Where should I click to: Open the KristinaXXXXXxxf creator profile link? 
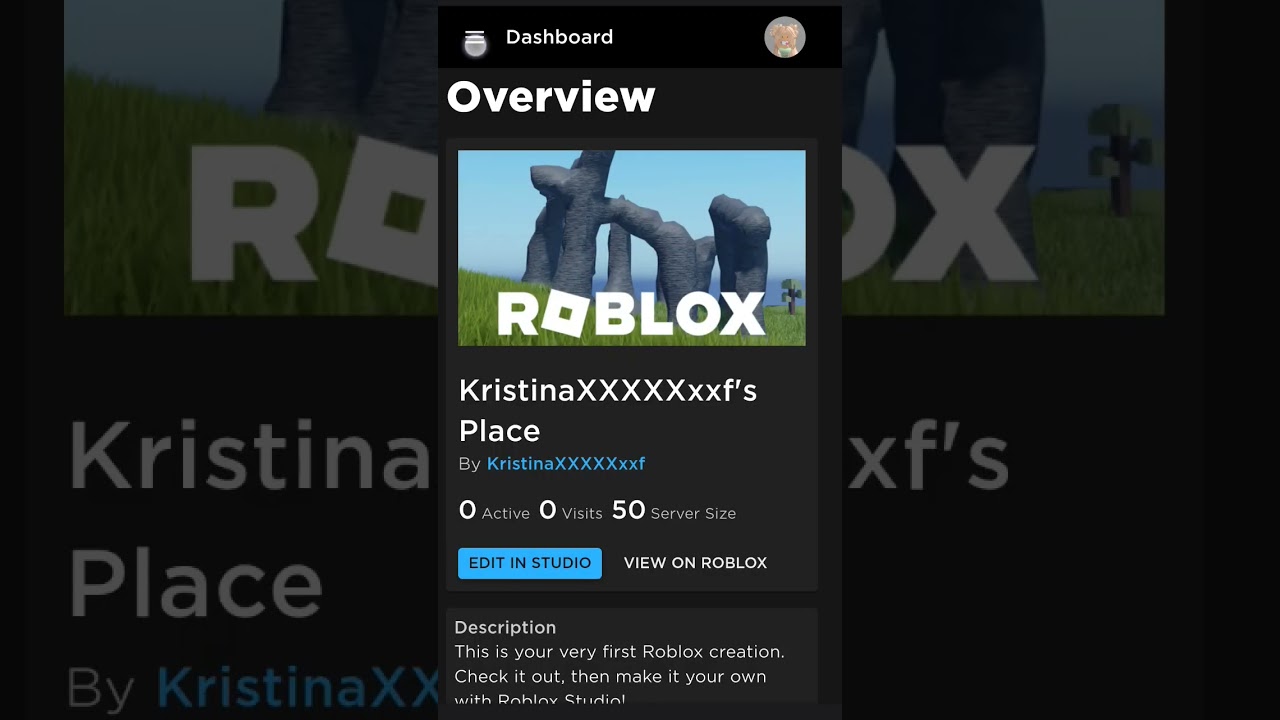click(x=566, y=464)
